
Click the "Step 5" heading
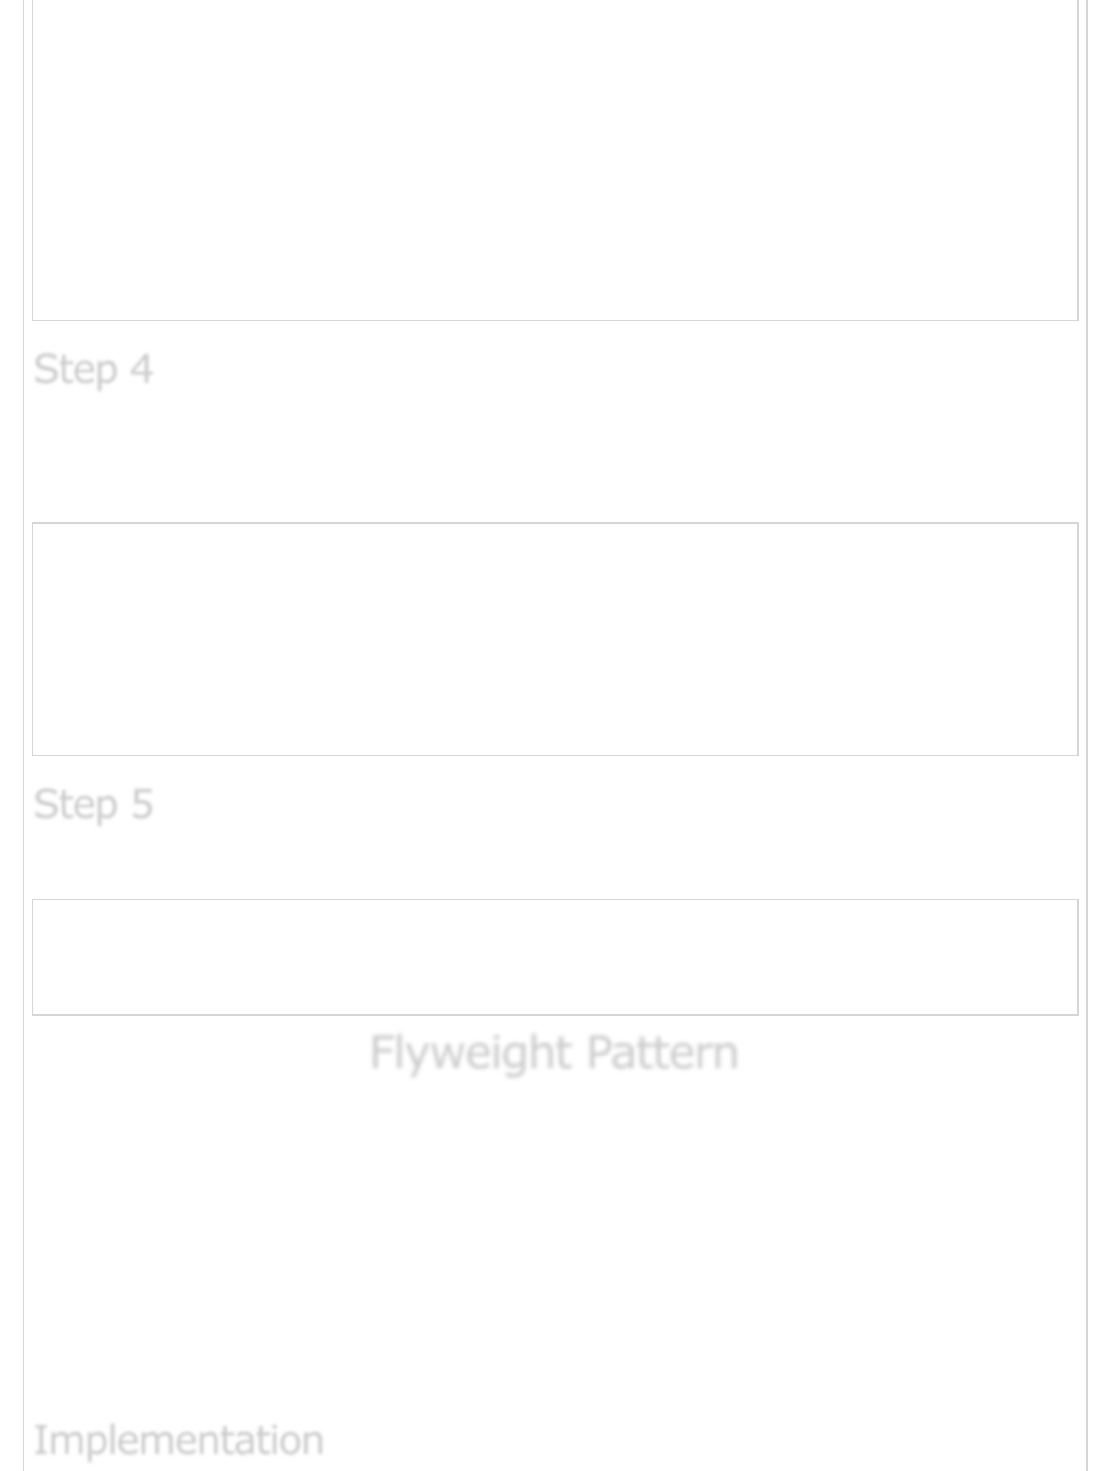pyautogui.click(x=93, y=804)
